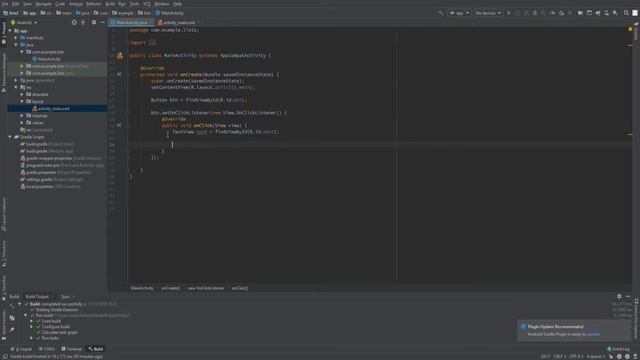The width and height of the screenshot is (640, 360).
Task: Expand the manifests folder
Action: [x=16, y=38]
